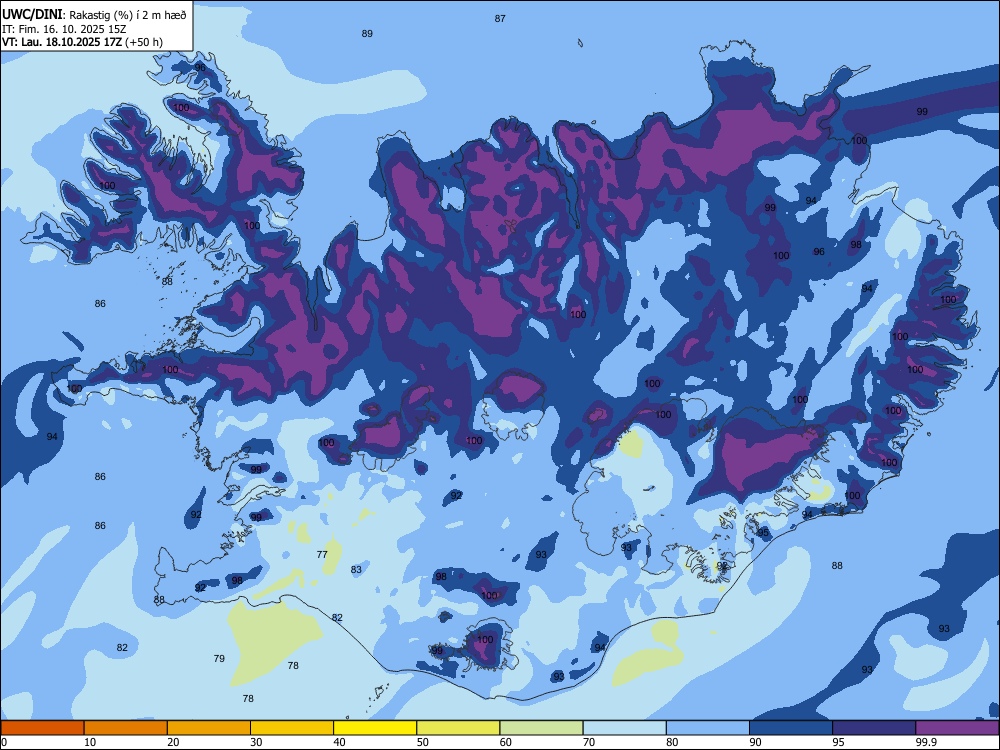Click the legend tick label '60'
The height and width of the screenshot is (750, 1000).
[x=506, y=742]
